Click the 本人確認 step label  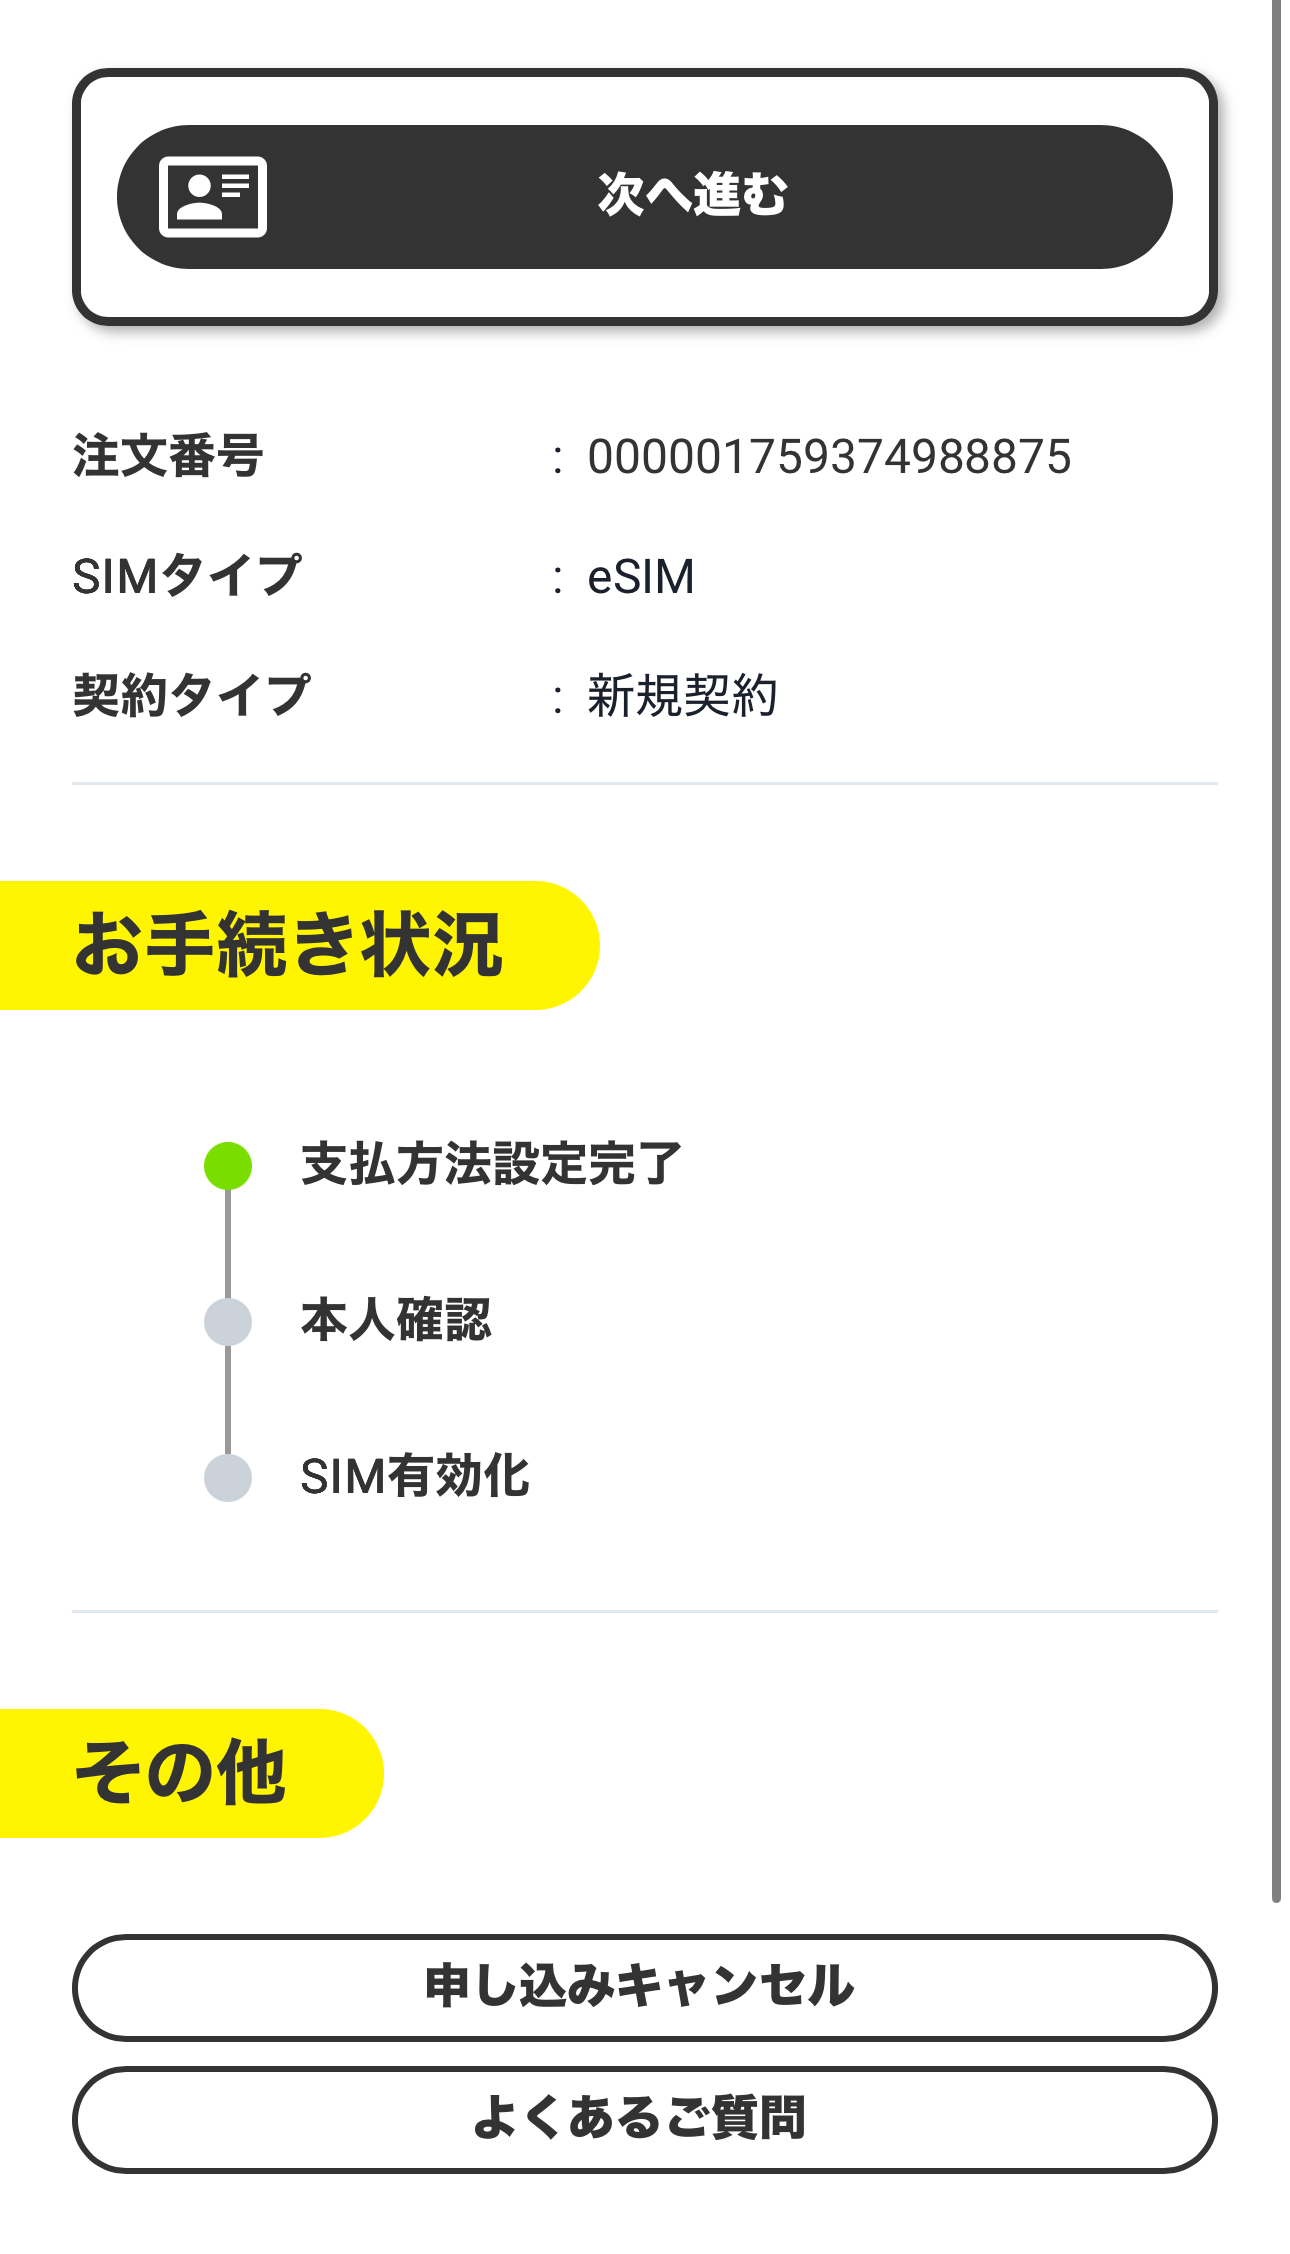pyautogui.click(x=396, y=1320)
